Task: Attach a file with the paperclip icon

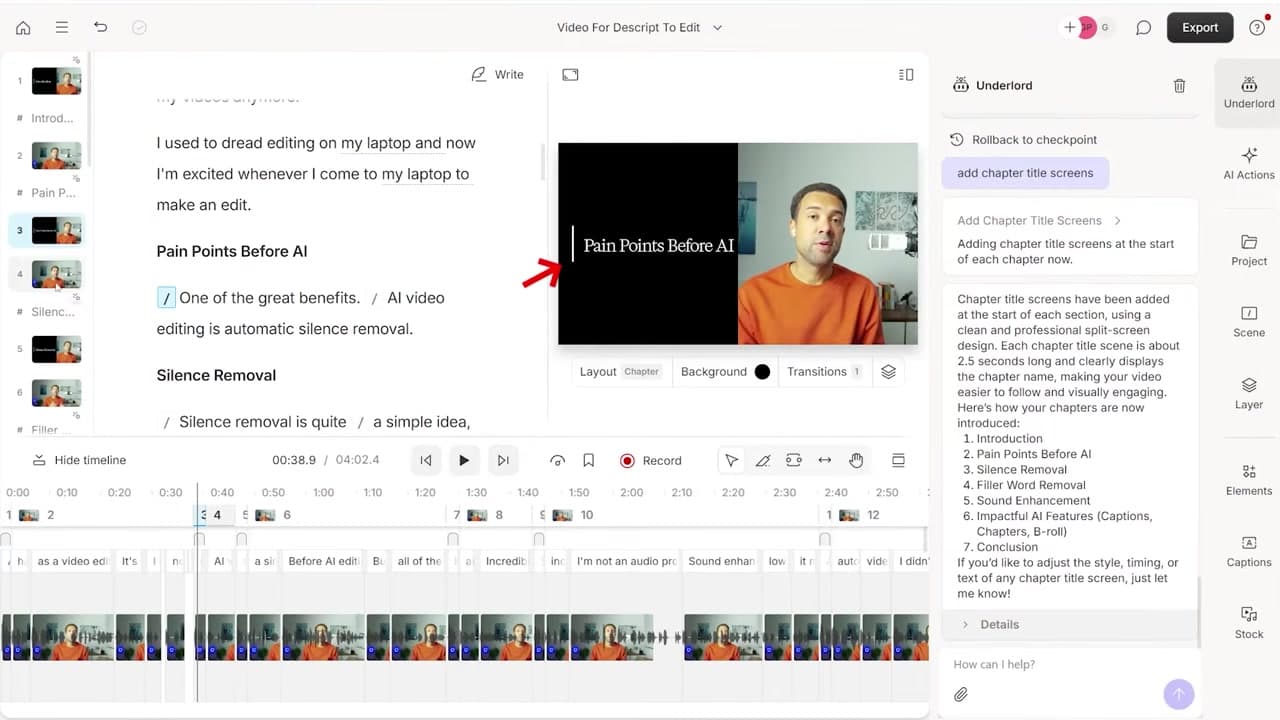Action: 961,694
